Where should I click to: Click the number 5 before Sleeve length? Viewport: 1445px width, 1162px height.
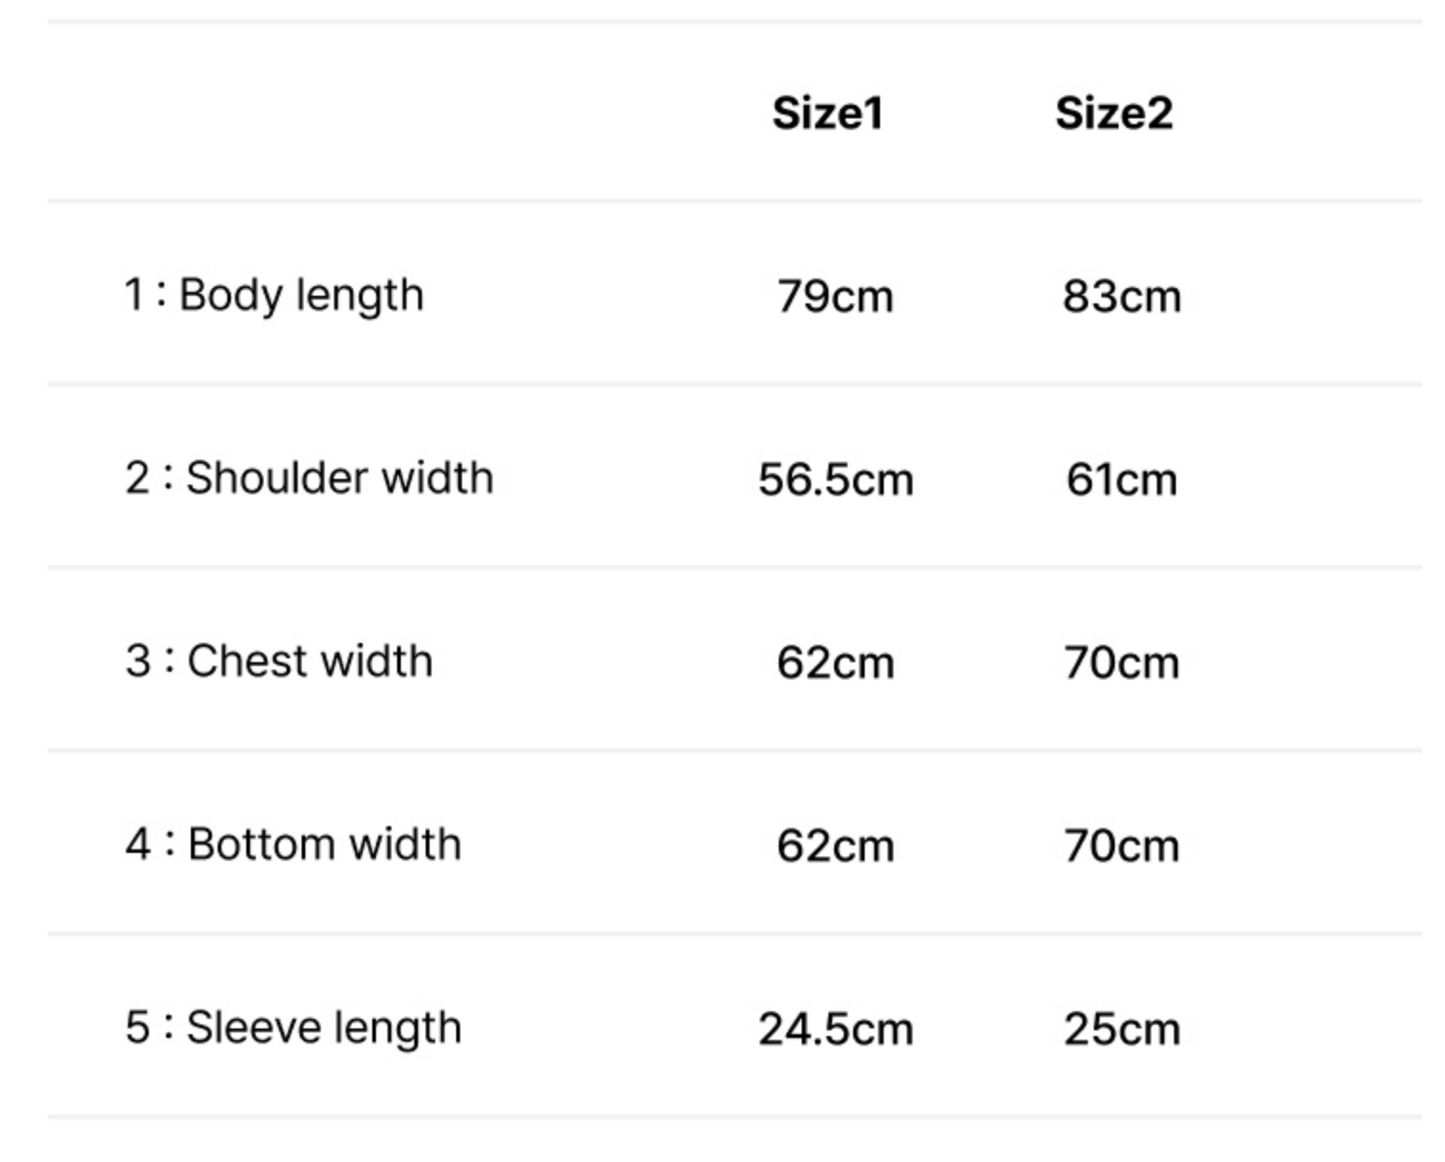(137, 1028)
